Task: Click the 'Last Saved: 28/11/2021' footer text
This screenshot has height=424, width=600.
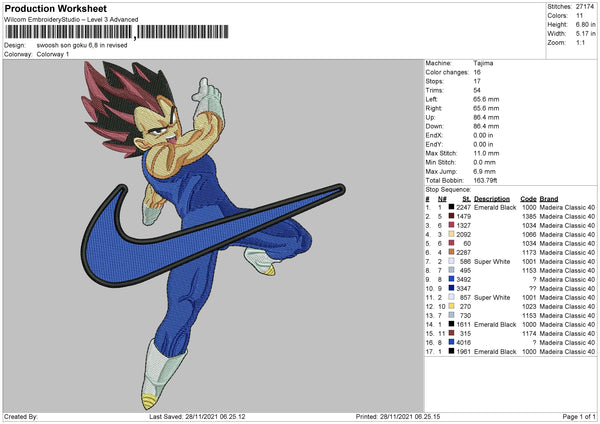Action: pyautogui.click(x=197, y=416)
